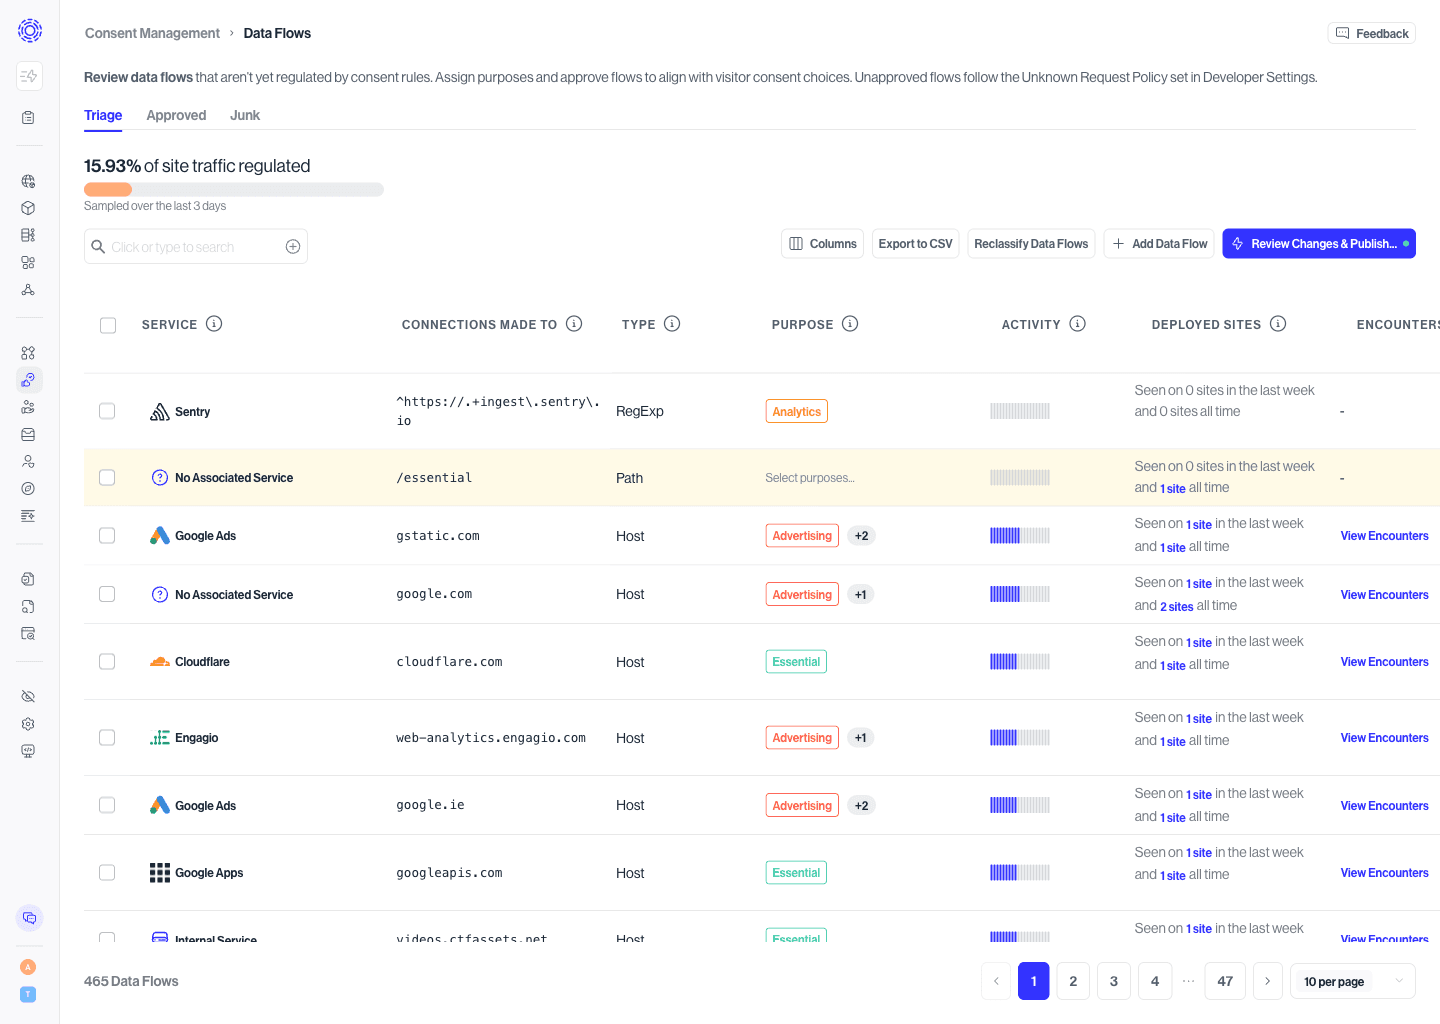Image resolution: width=1440 pixels, height=1024 pixels.
Task: Open the thumbs-up consent sidebar icon
Action: (29, 380)
